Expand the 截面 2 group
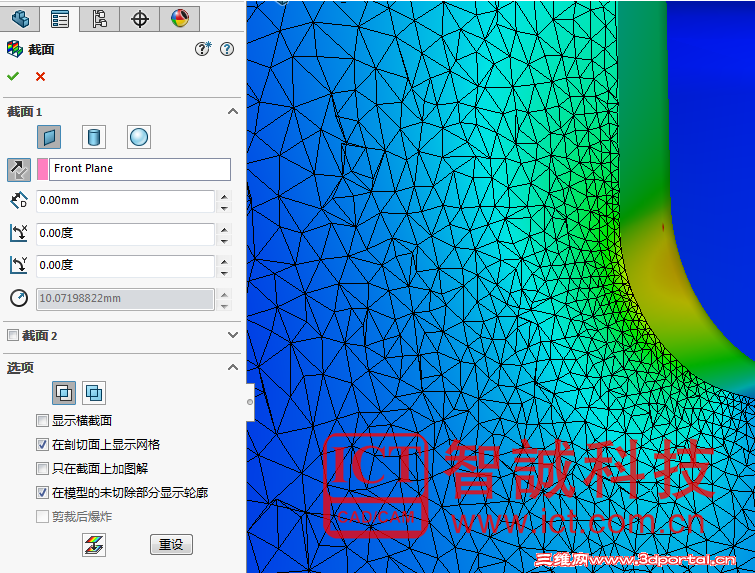The height and width of the screenshot is (573, 755). point(233,335)
